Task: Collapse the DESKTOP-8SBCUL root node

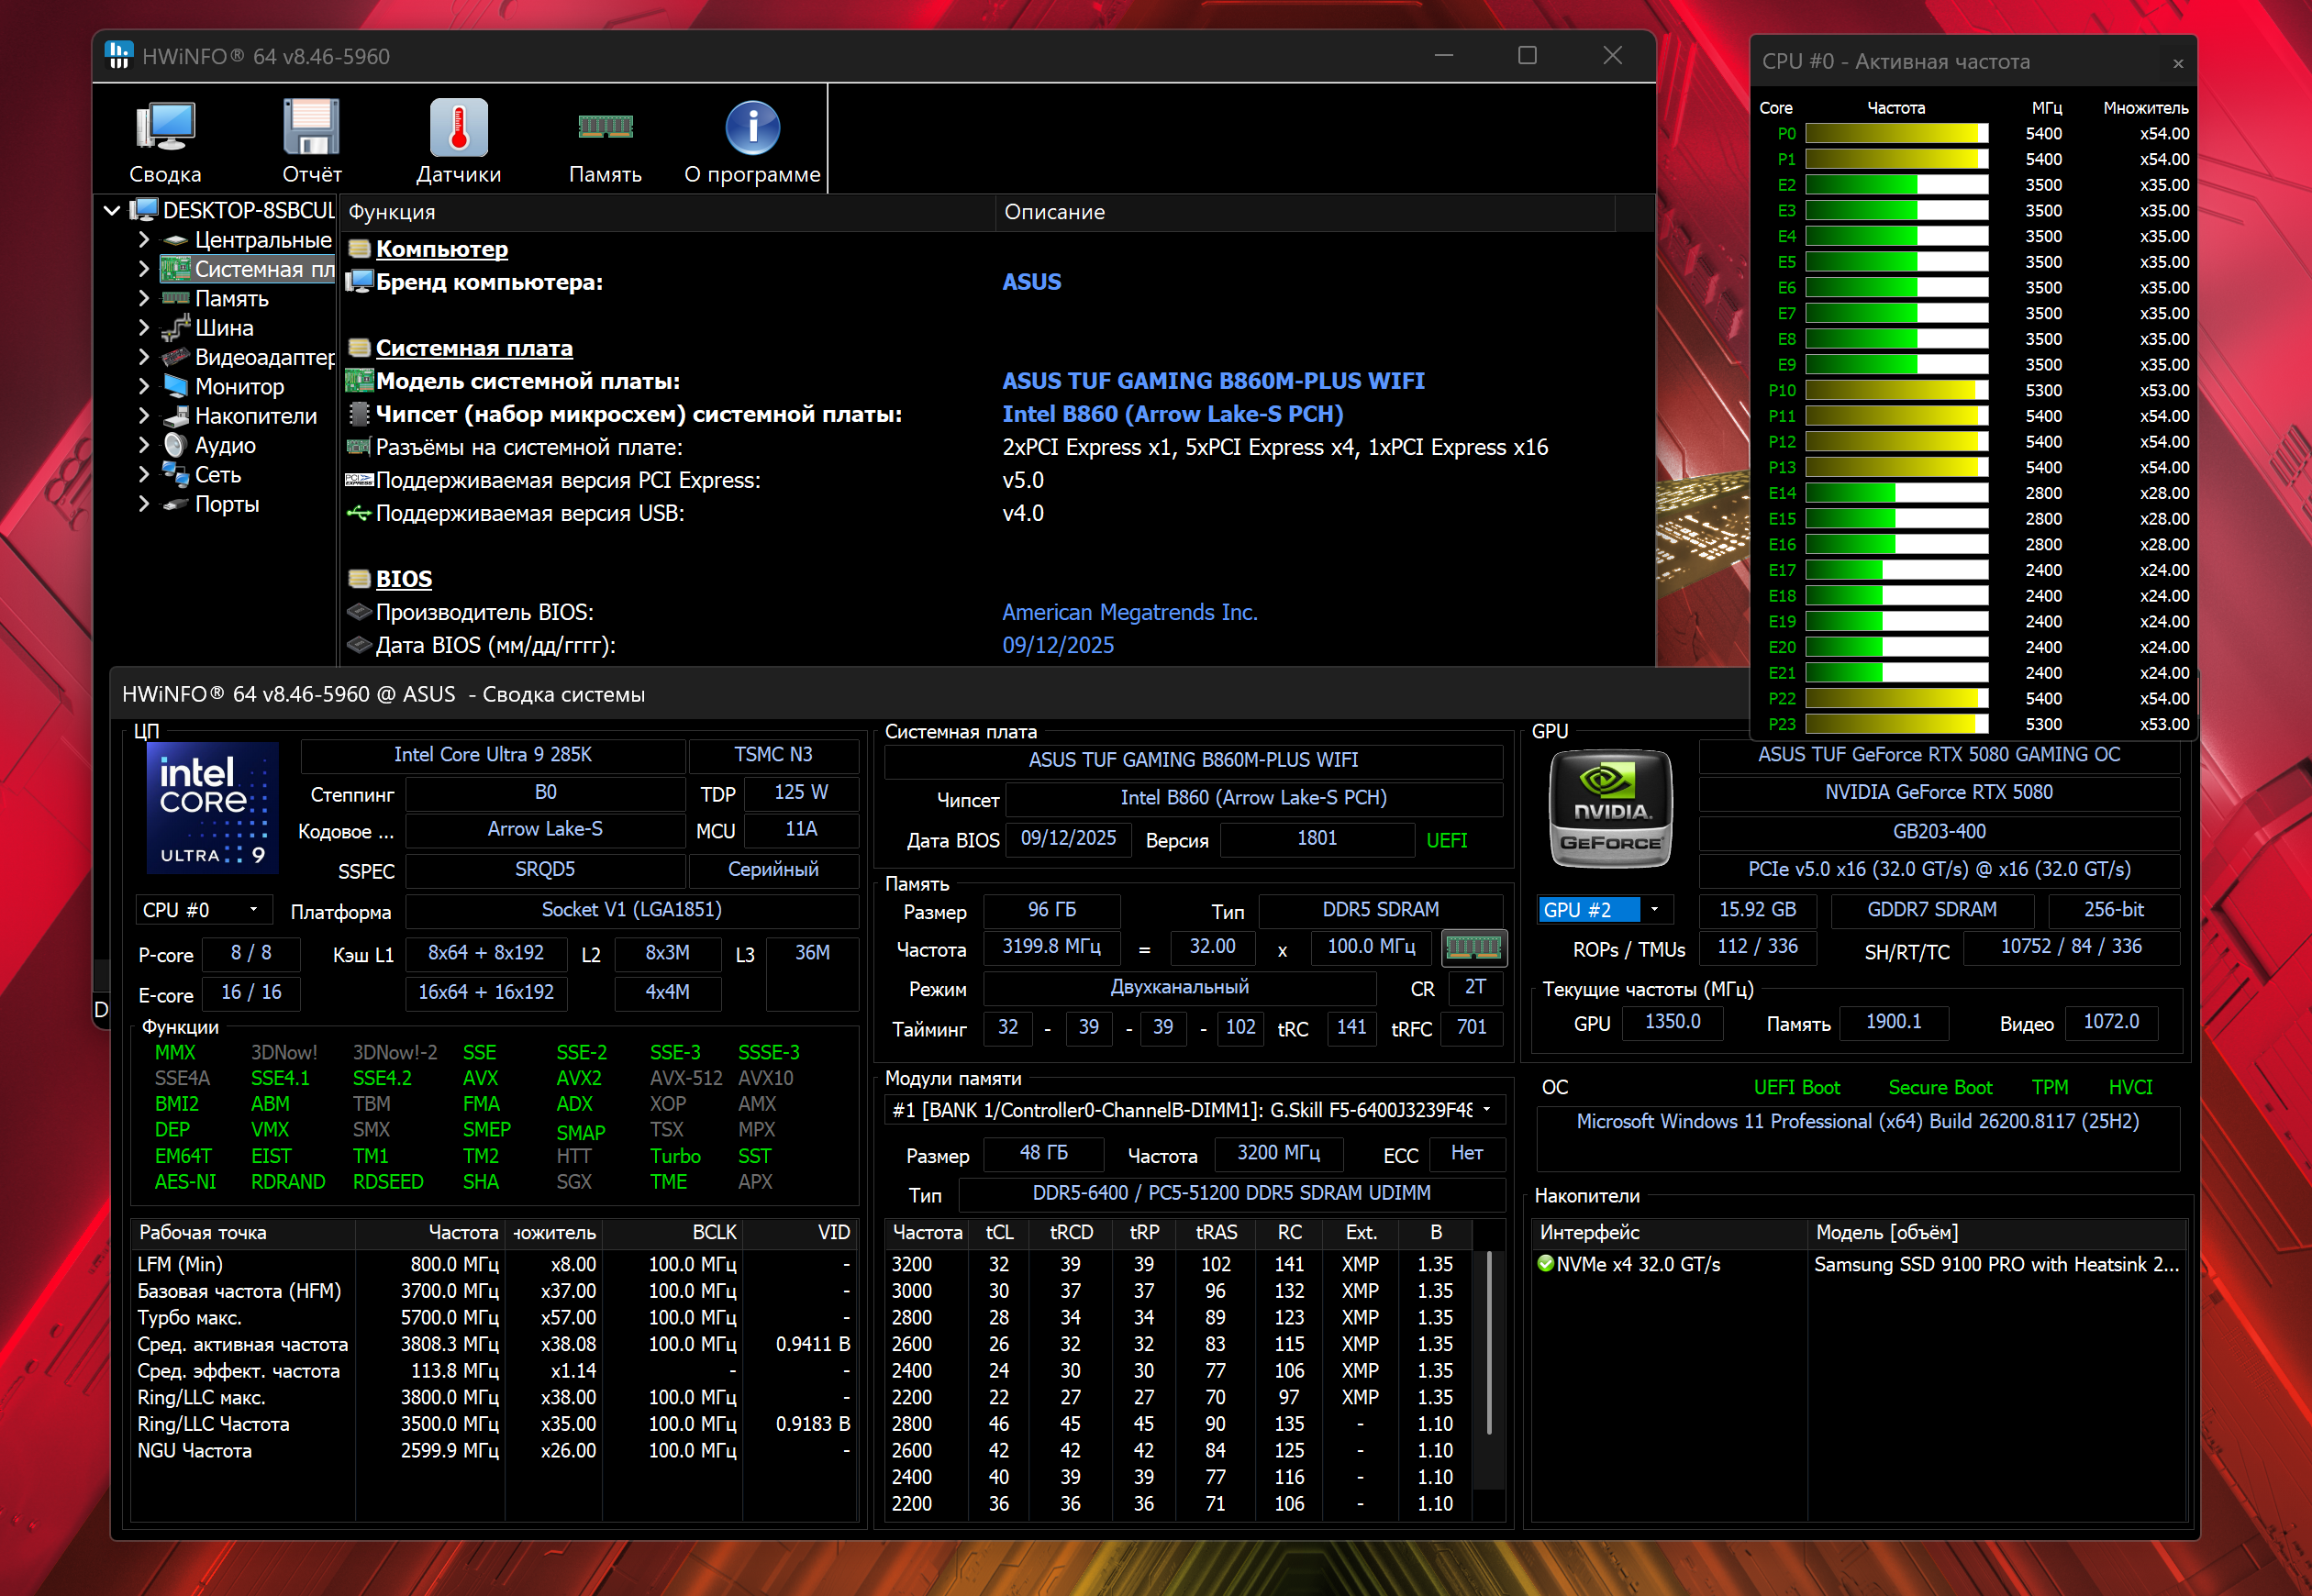Action: tap(113, 211)
